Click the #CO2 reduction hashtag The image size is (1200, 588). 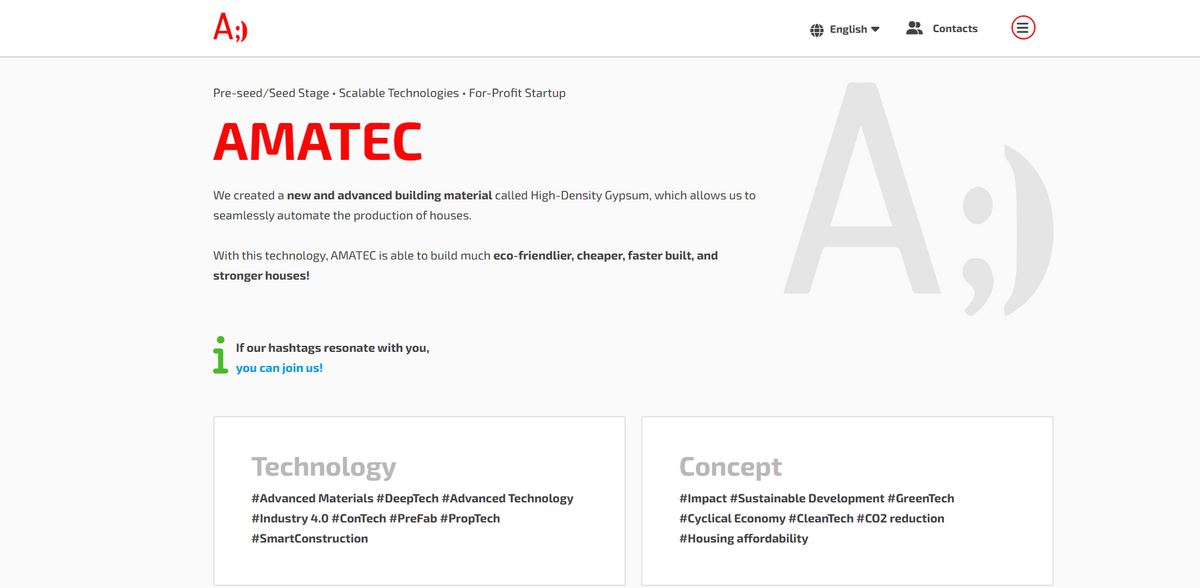(x=900, y=518)
